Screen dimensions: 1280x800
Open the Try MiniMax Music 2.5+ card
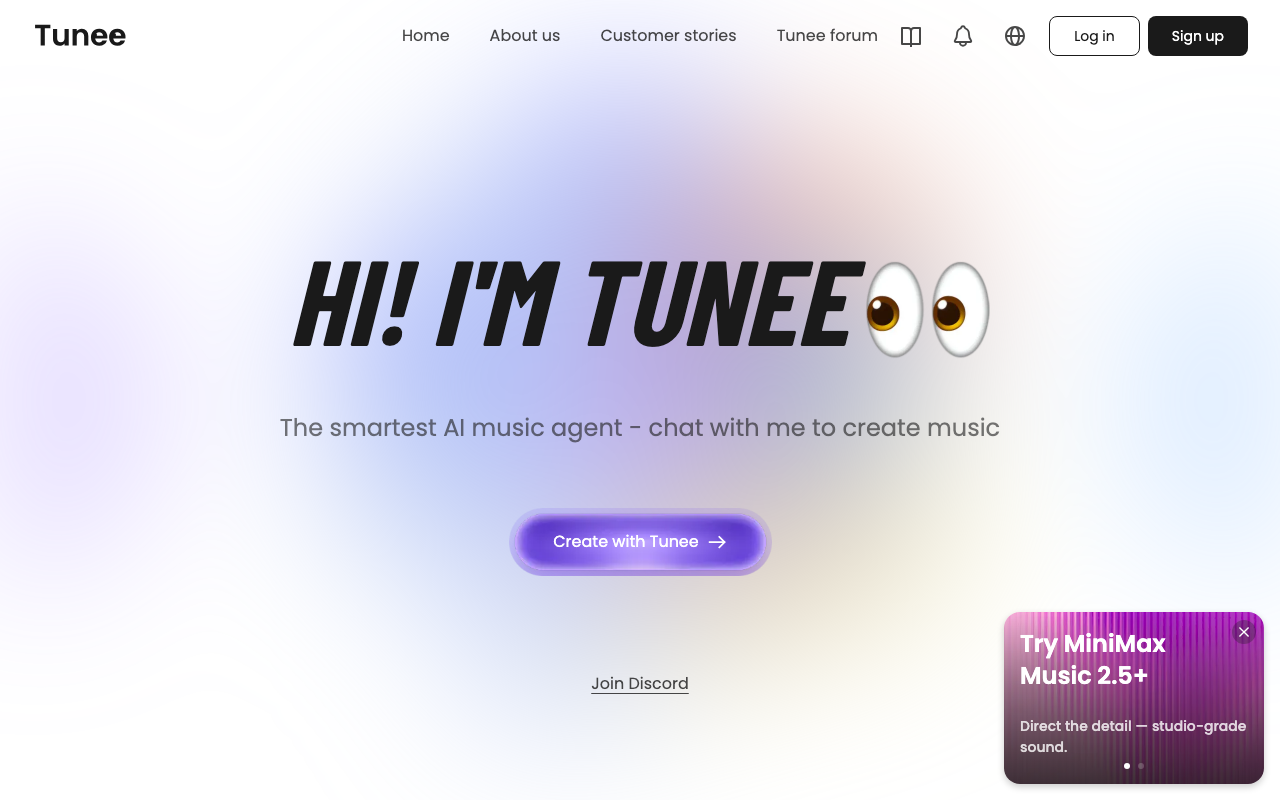click(1134, 698)
